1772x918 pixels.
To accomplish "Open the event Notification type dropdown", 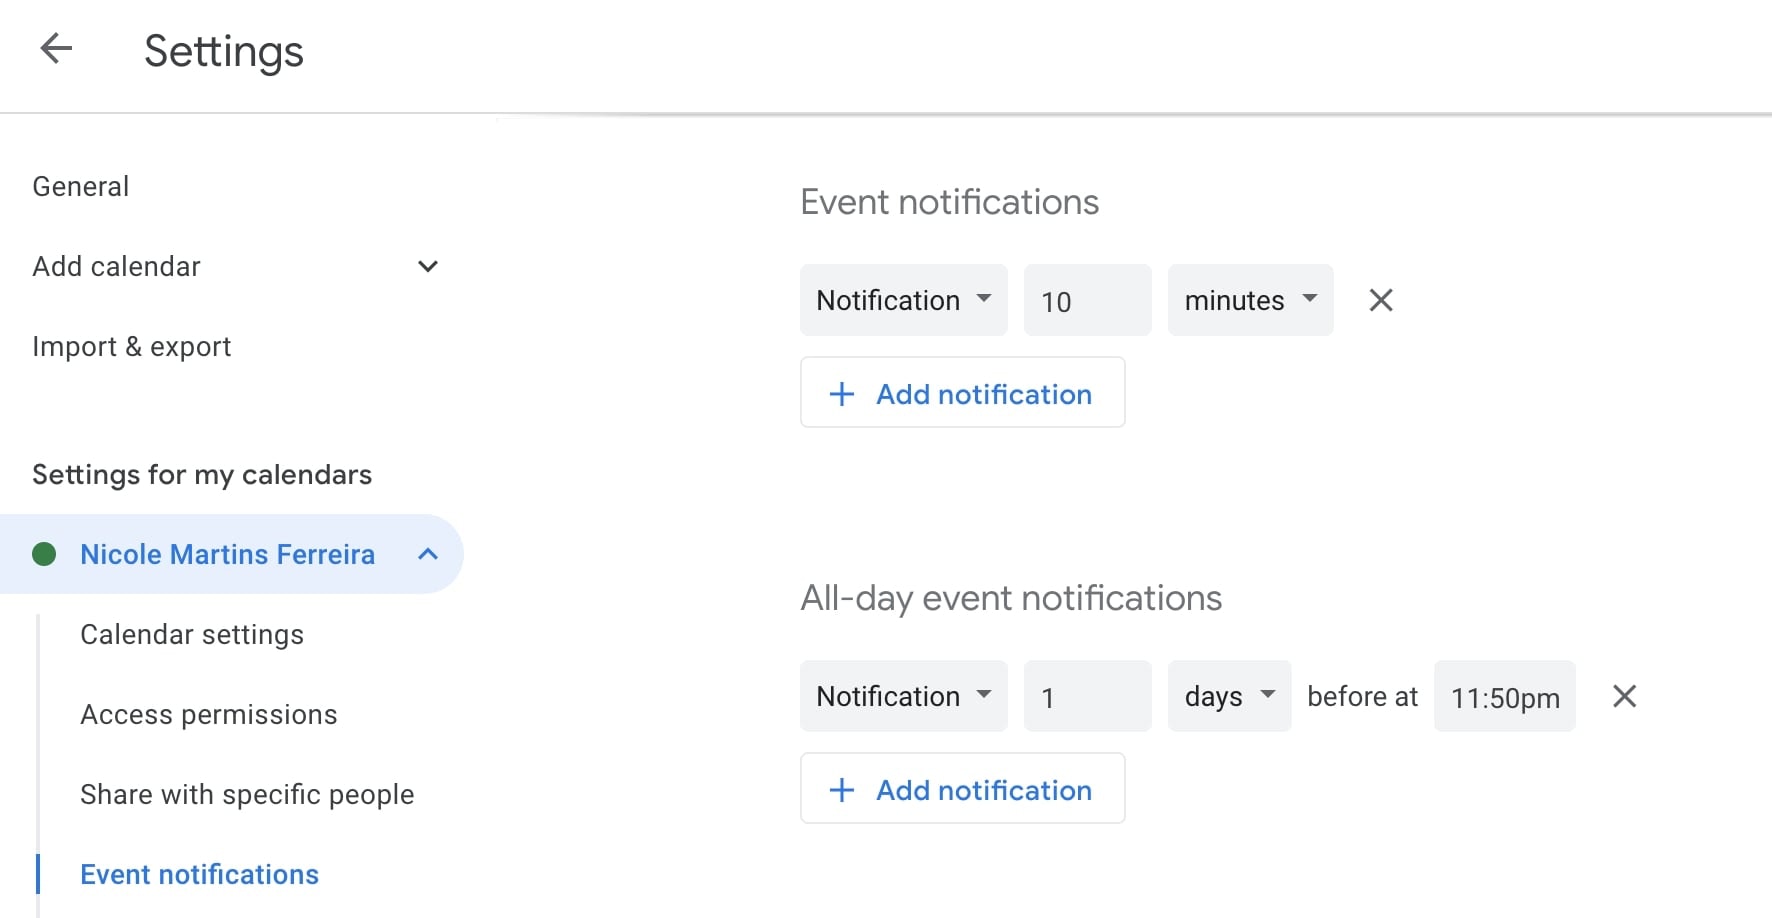I will (x=903, y=300).
